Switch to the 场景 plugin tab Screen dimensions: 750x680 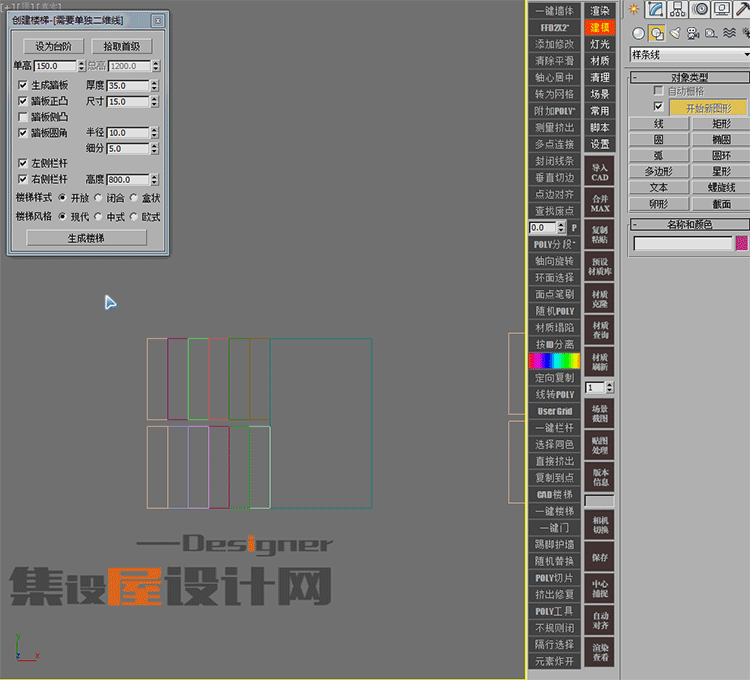[599, 94]
